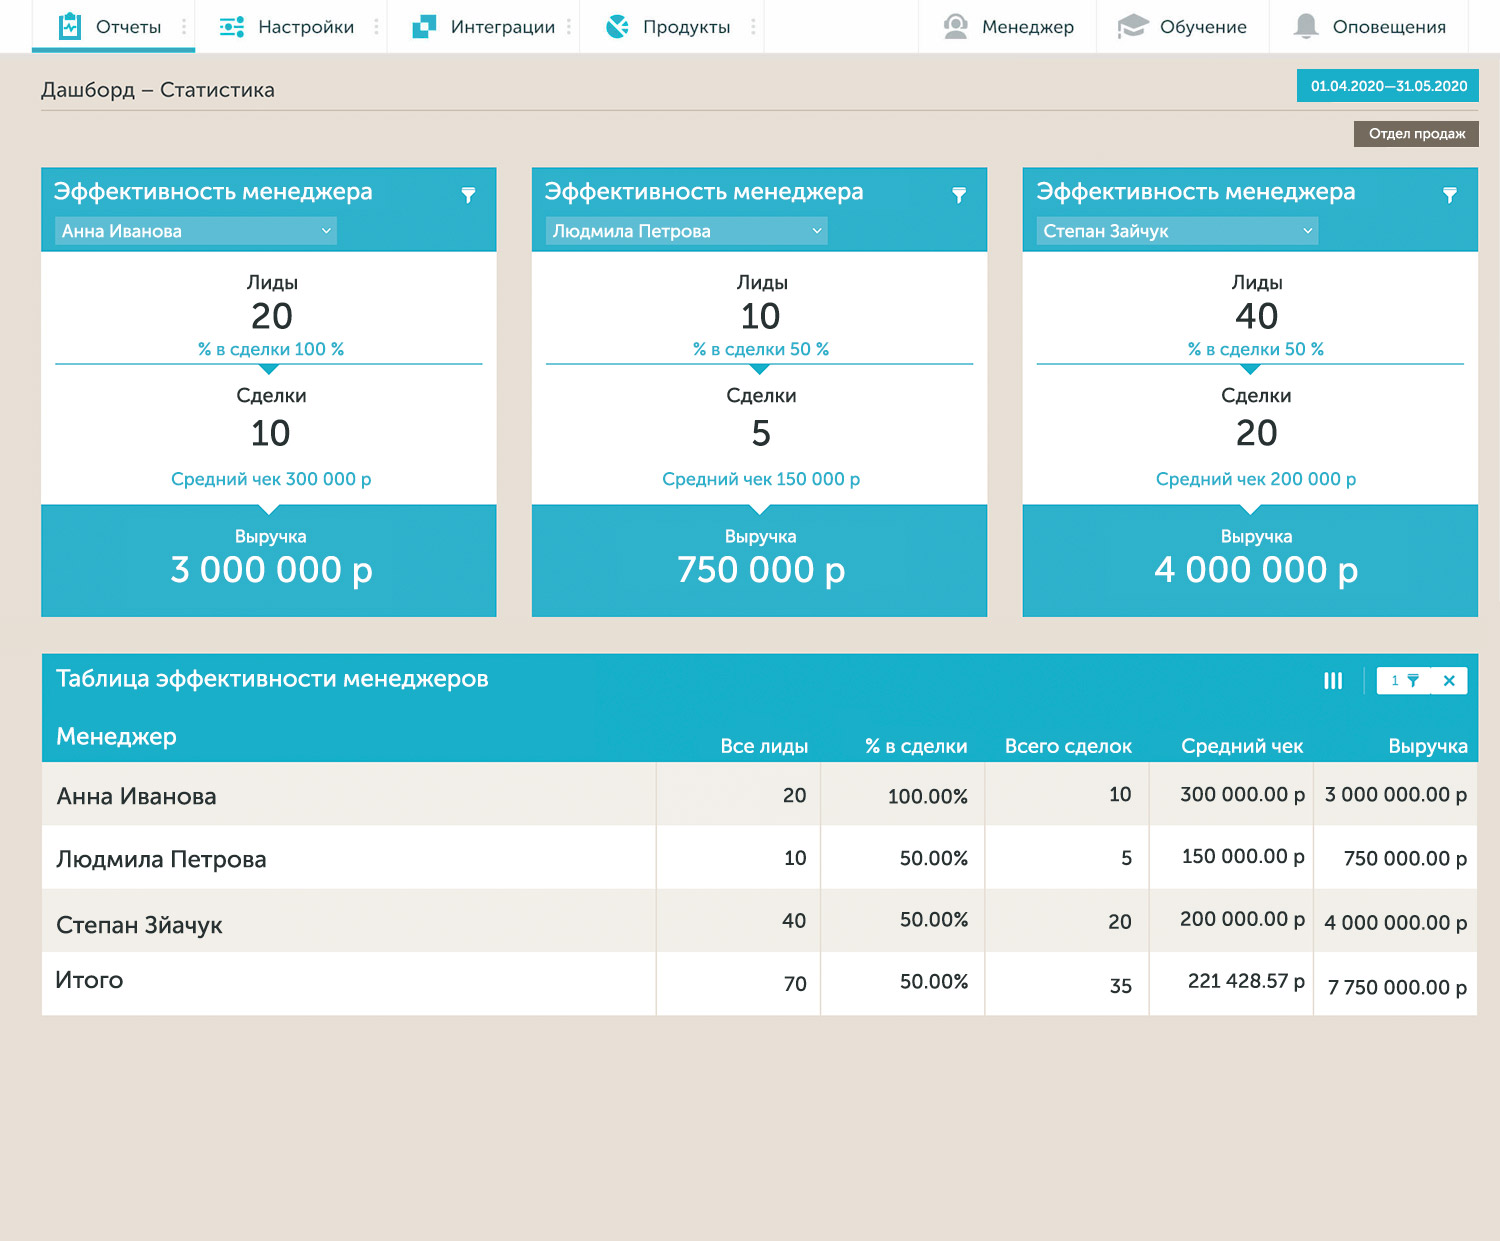Open the Отчеты tab options dots
Image resolution: width=1500 pixels, height=1241 pixels.
pos(184,27)
